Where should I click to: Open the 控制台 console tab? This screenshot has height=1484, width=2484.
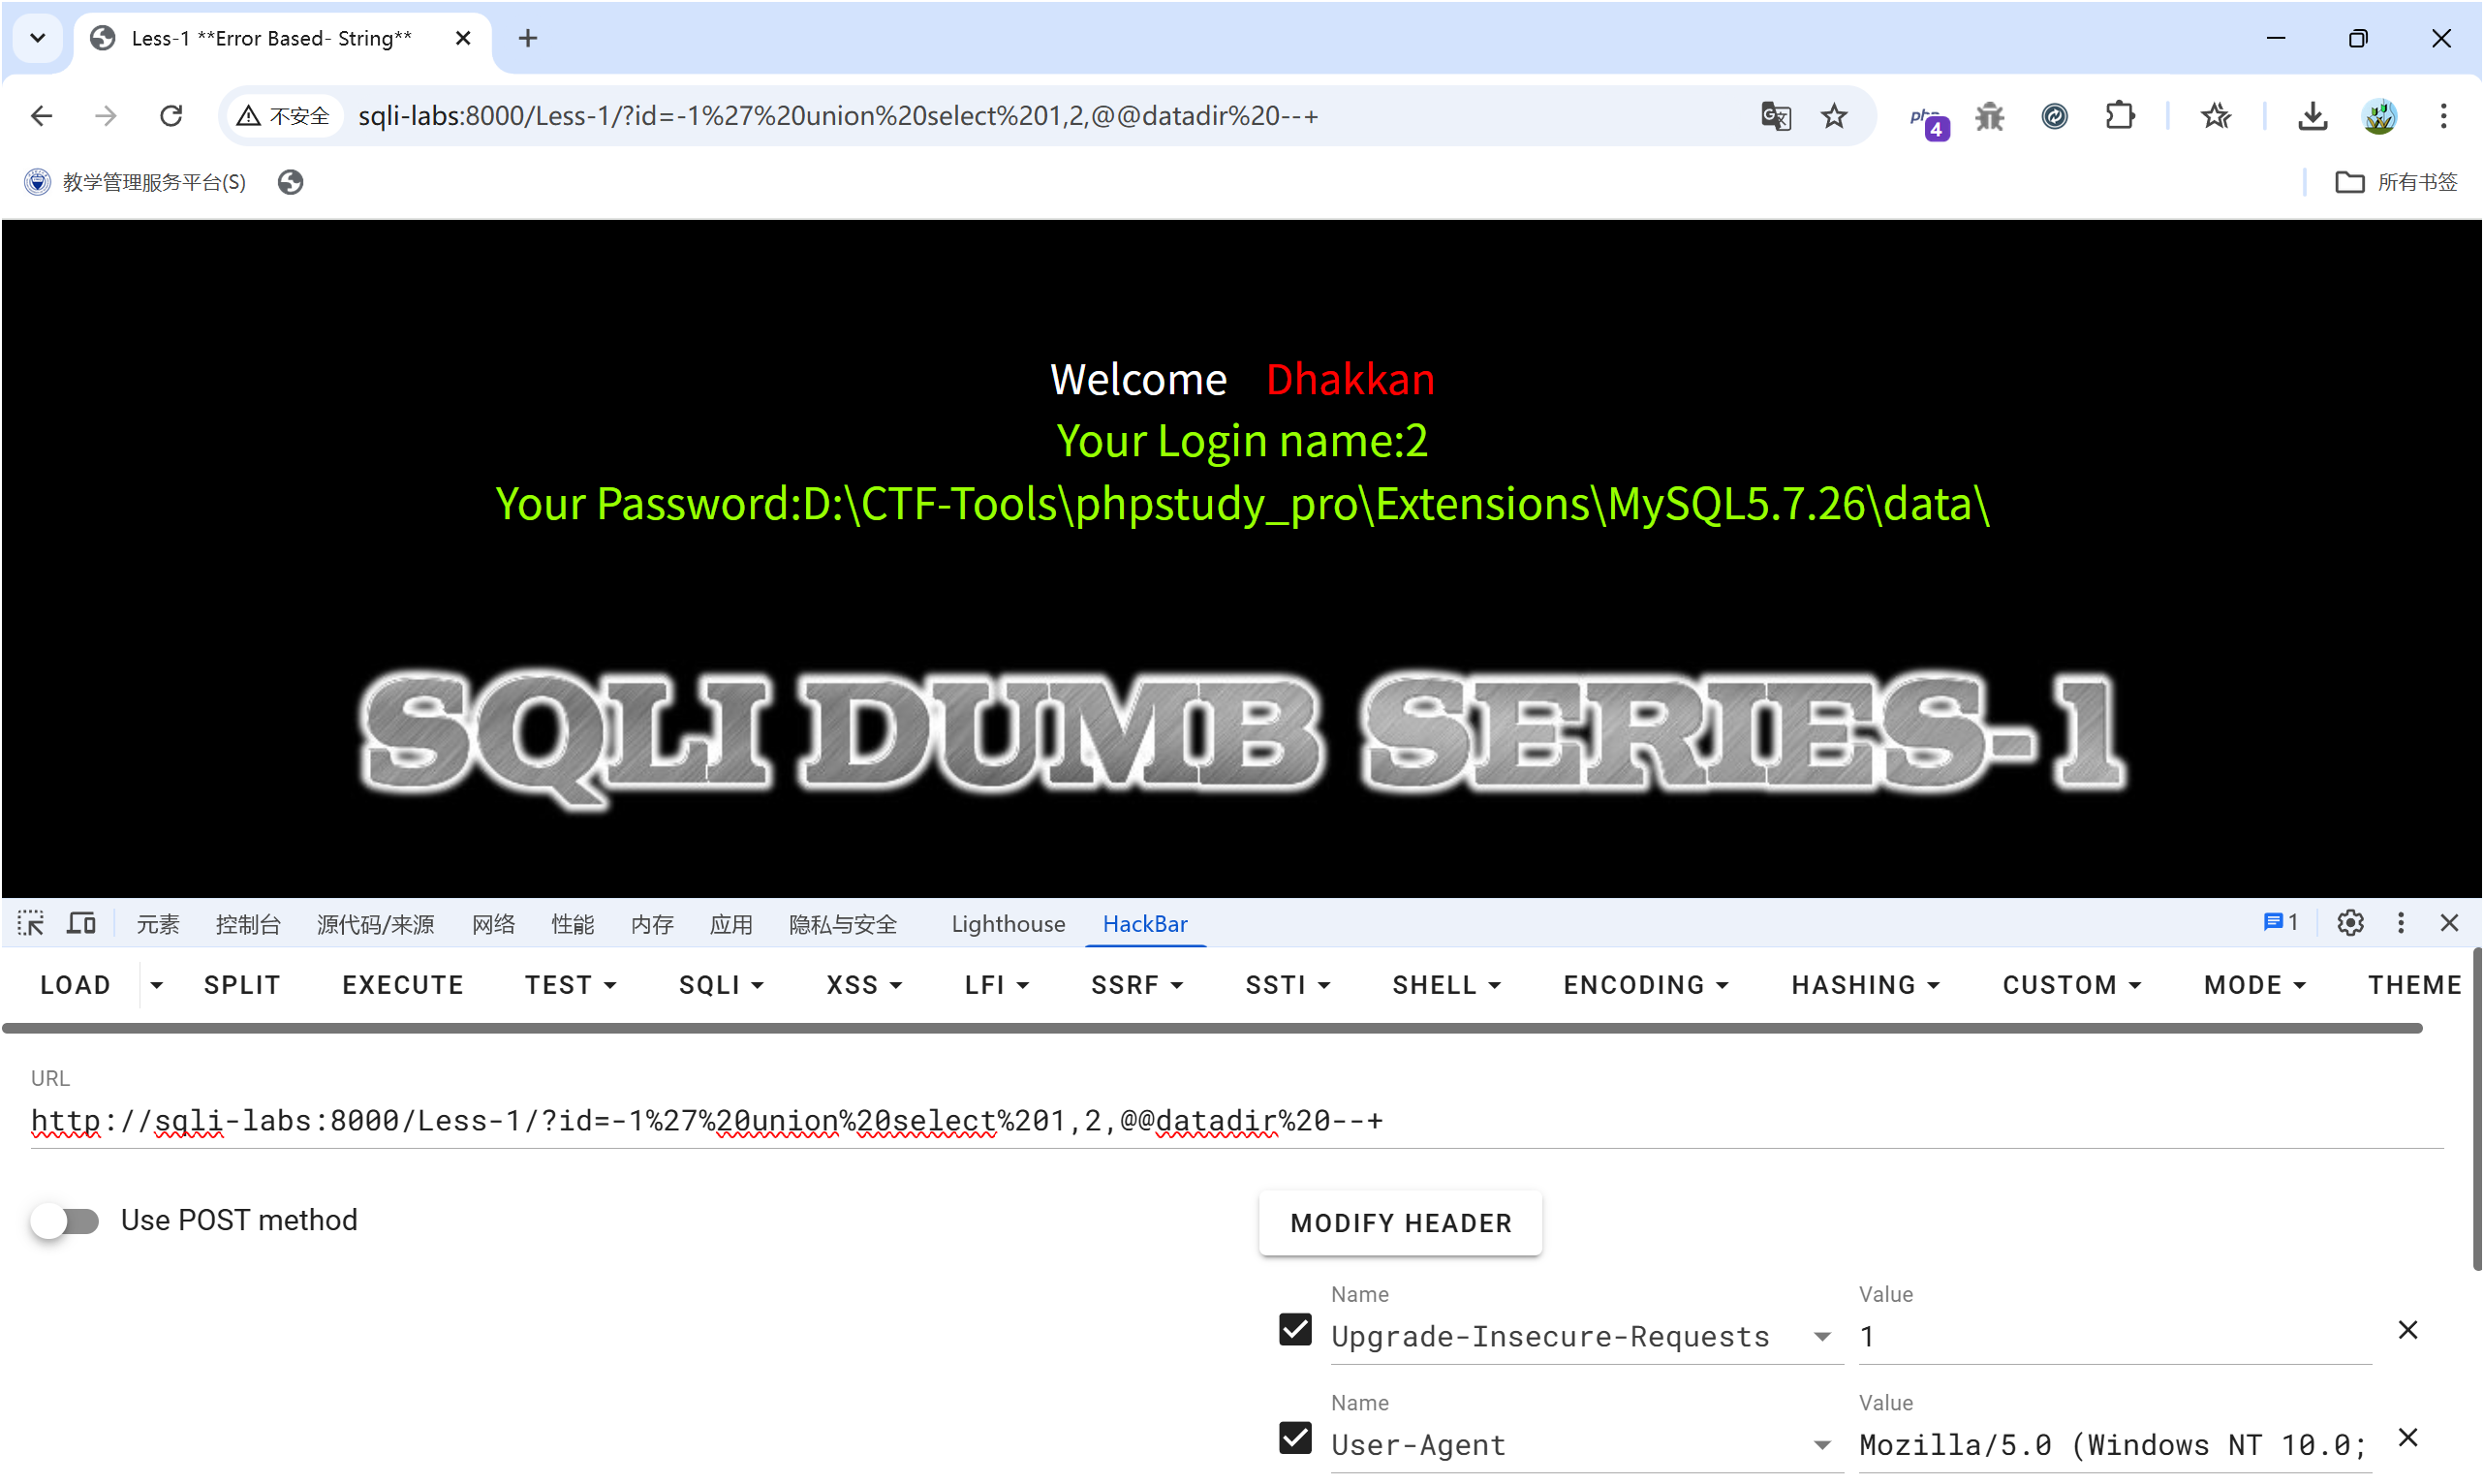[248, 924]
